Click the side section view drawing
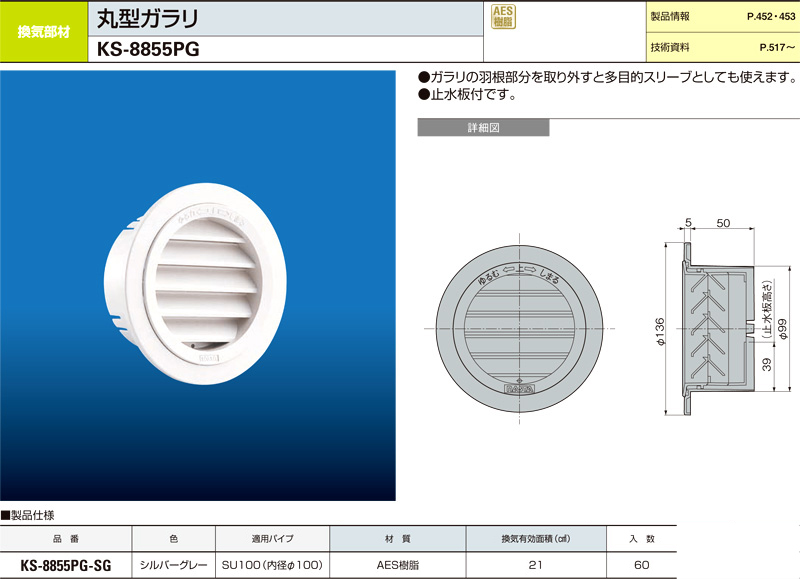 point(719,329)
